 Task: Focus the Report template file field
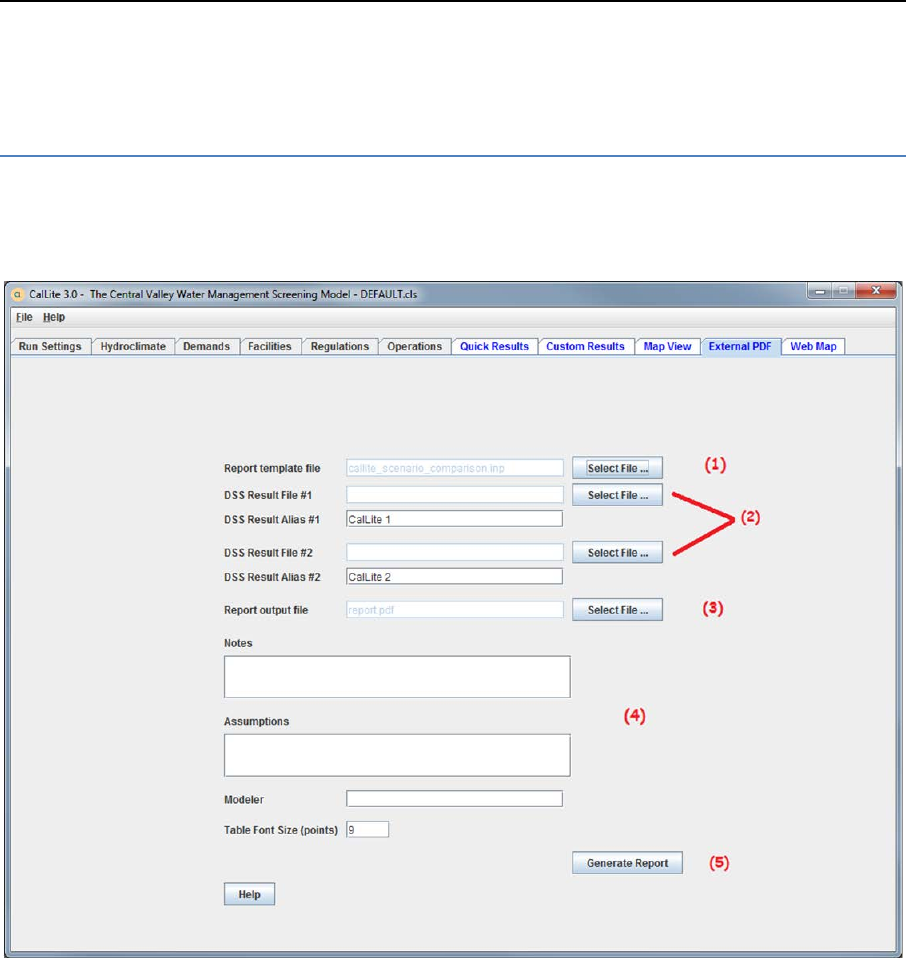(x=455, y=468)
